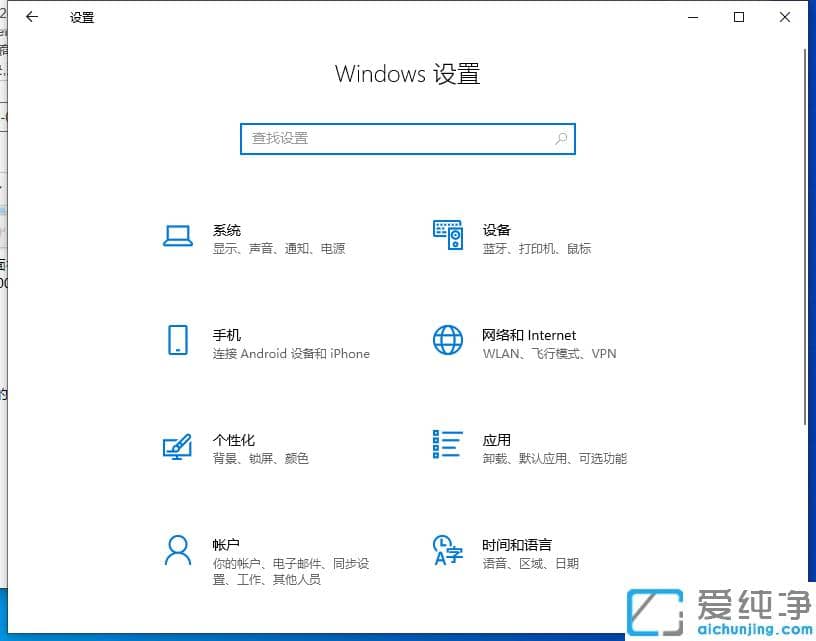Click the 设置 title bar label
The height and width of the screenshot is (641, 816).
point(82,17)
